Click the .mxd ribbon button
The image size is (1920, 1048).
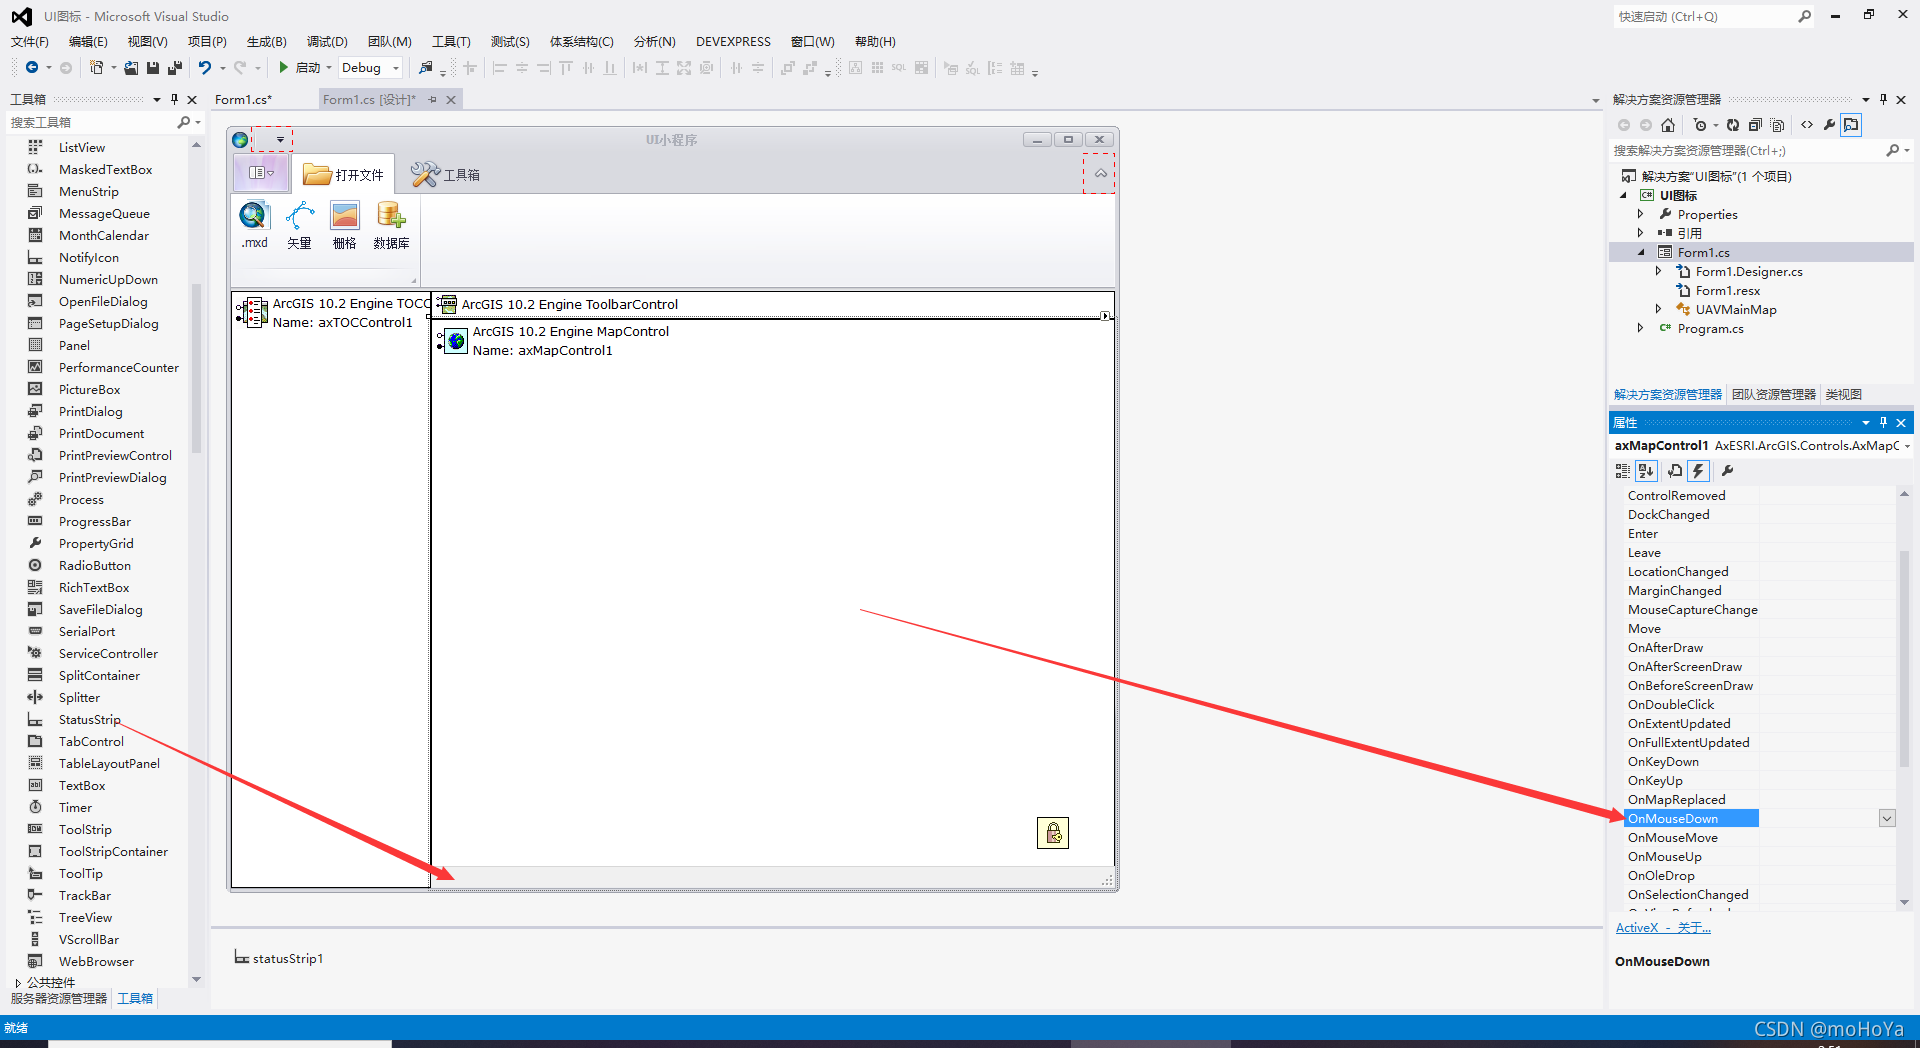tap(254, 225)
